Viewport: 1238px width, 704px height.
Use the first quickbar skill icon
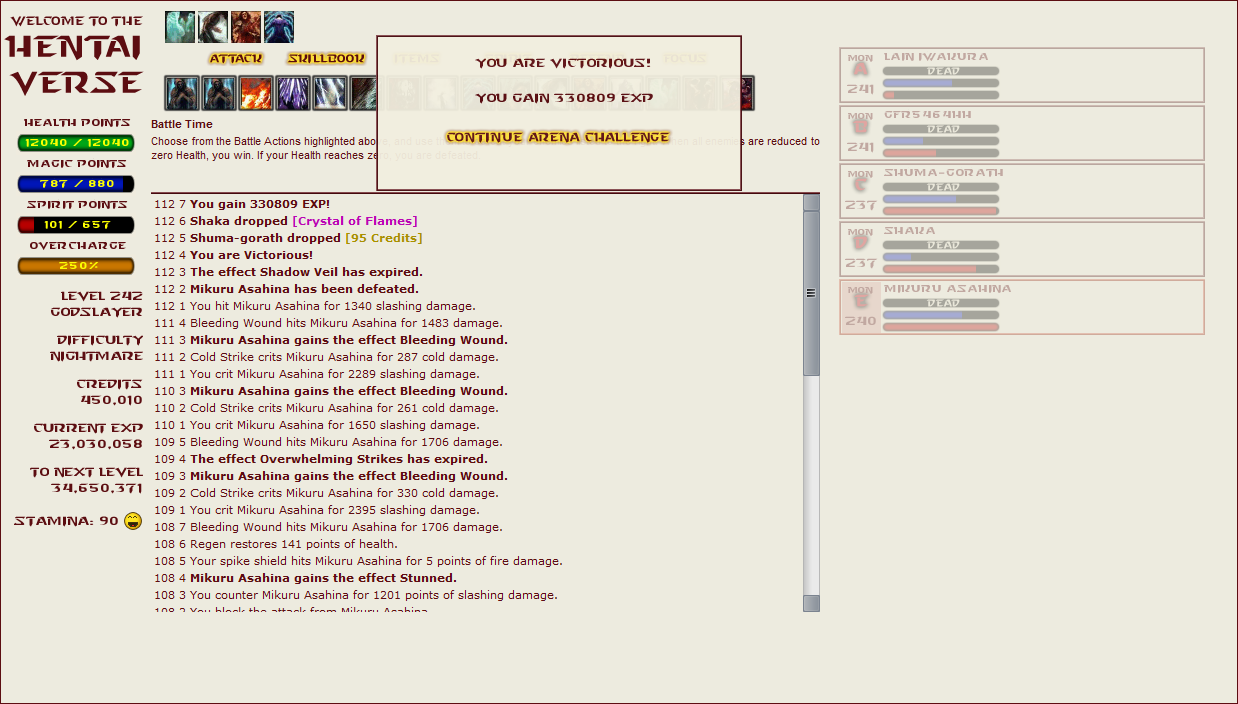182,93
